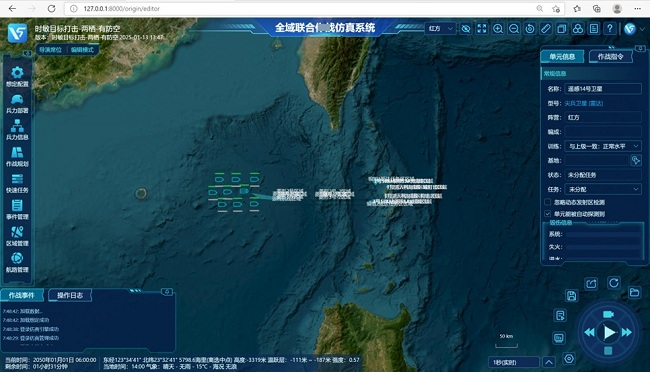The width and height of the screenshot is (650, 372).
Task: Click the 编辑模式 button
Action: (82, 50)
